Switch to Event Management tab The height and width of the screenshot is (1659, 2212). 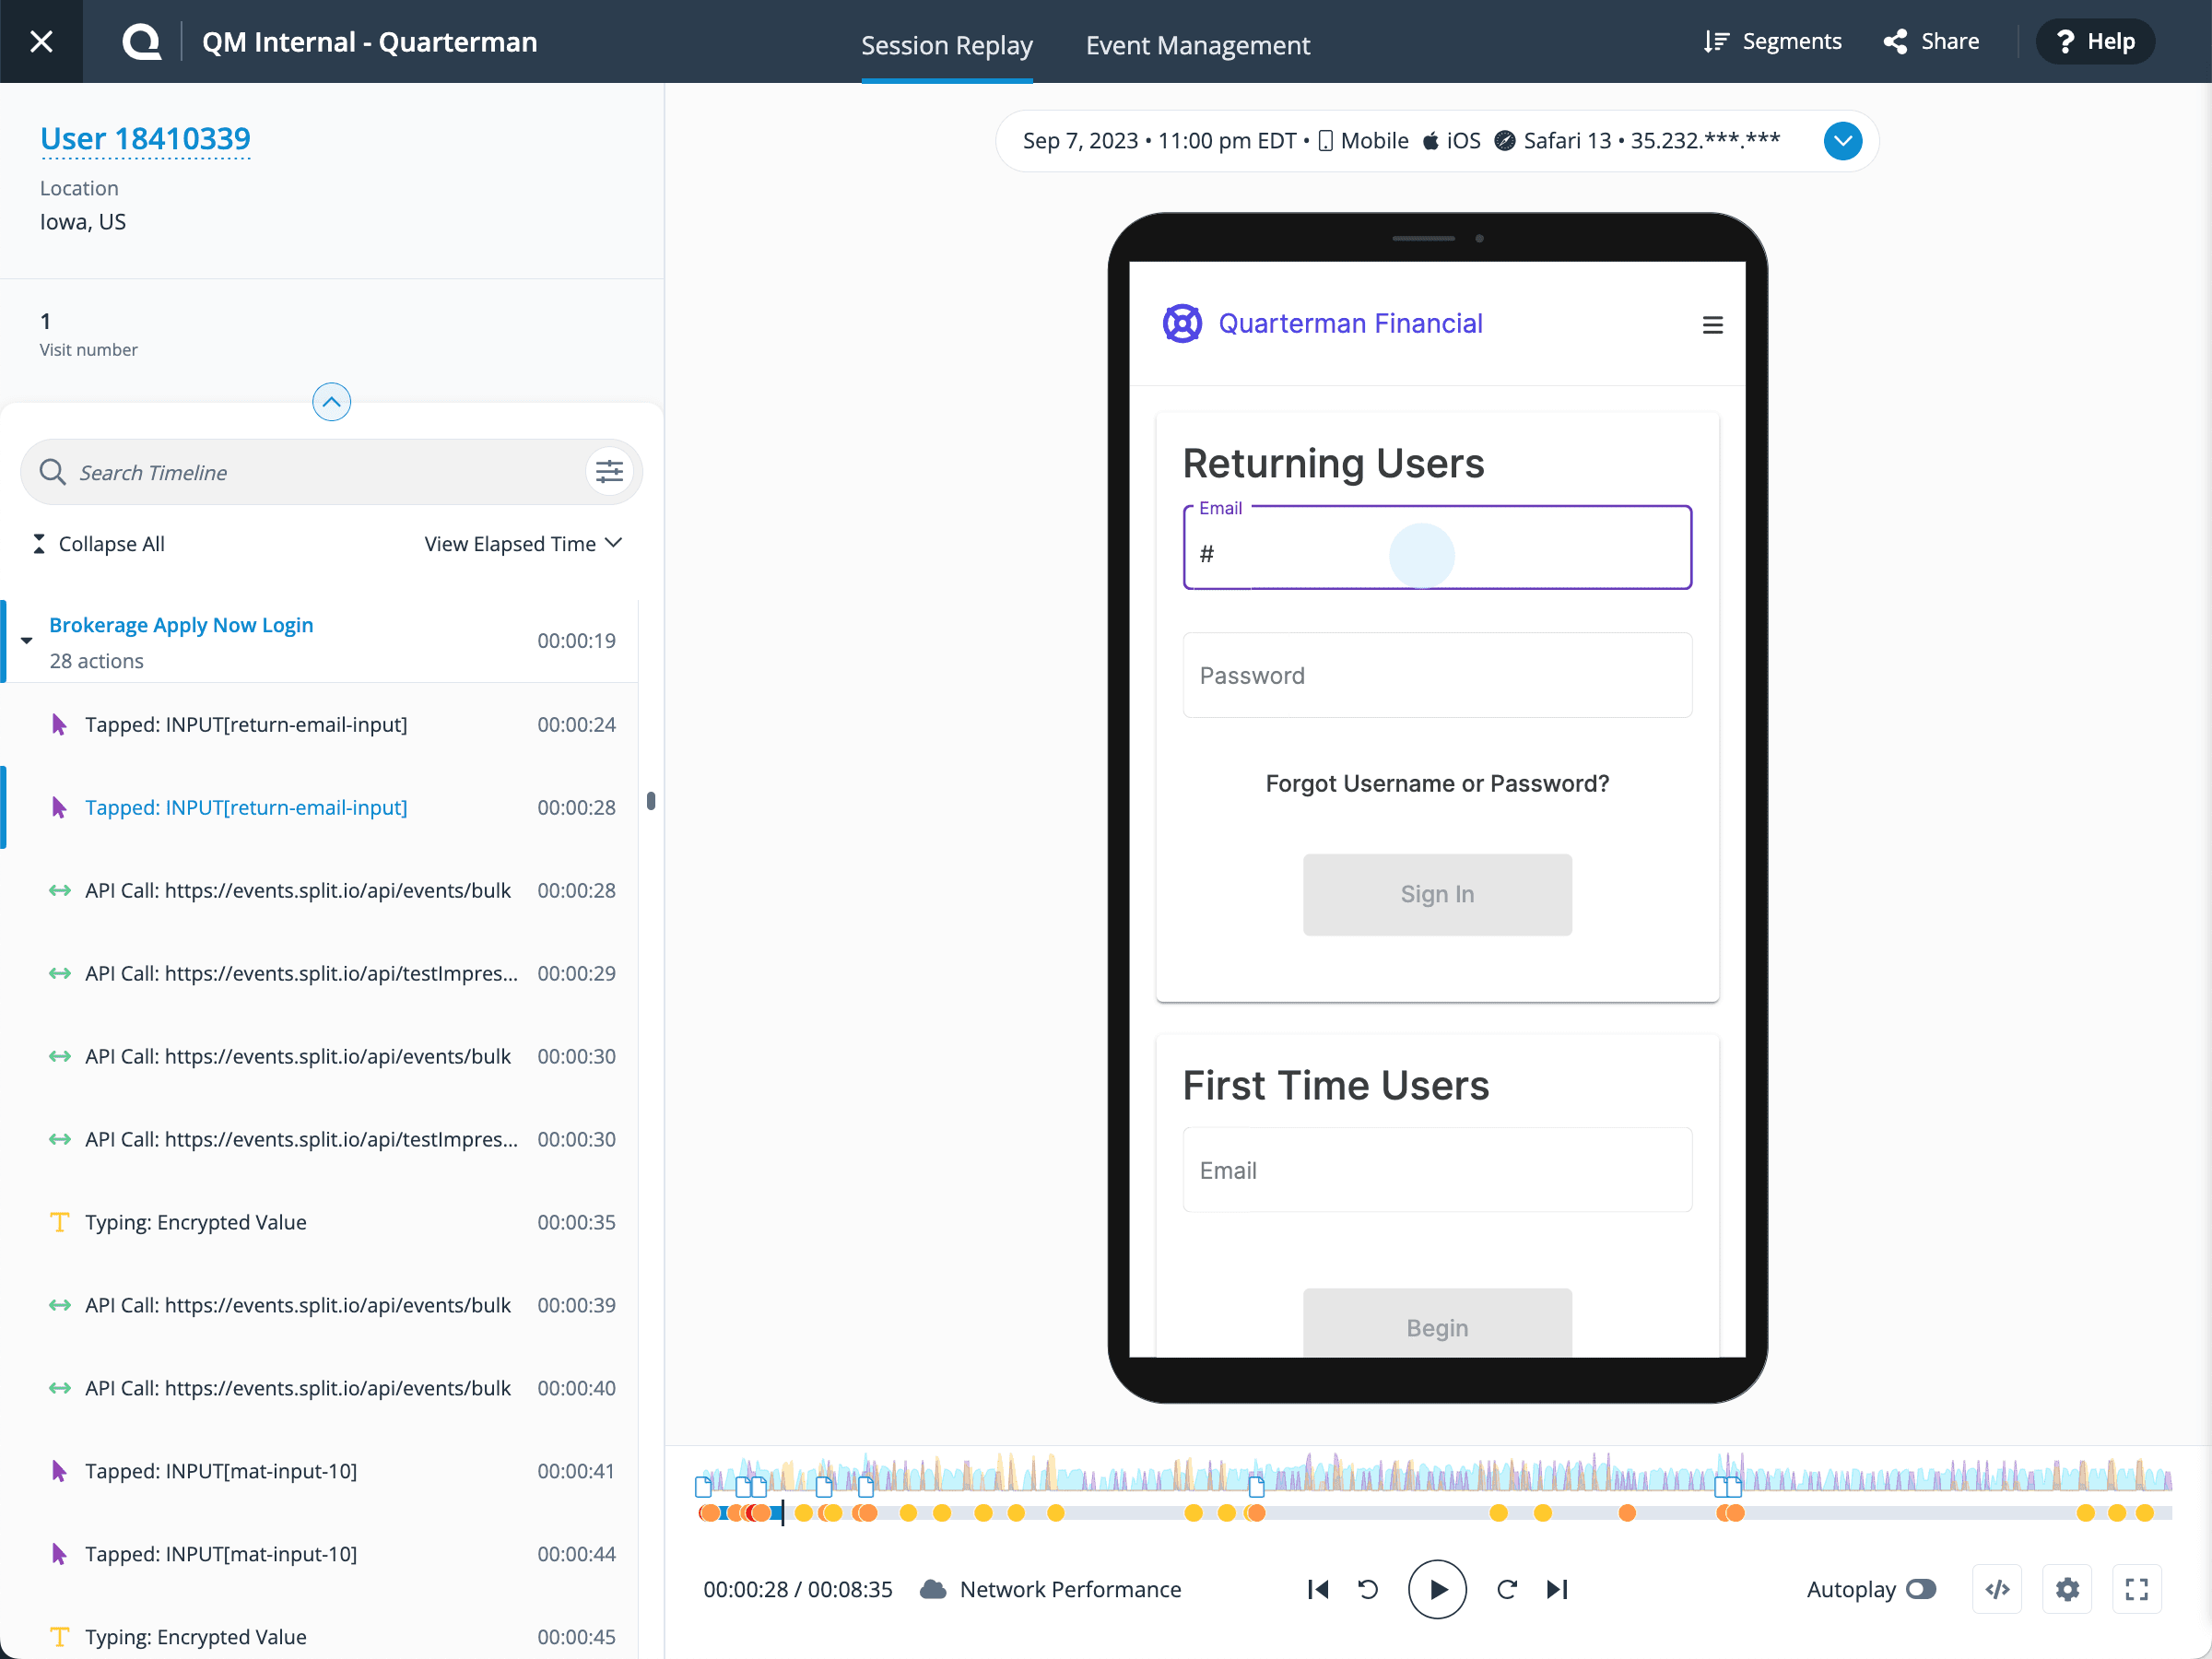(x=1197, y=45)
